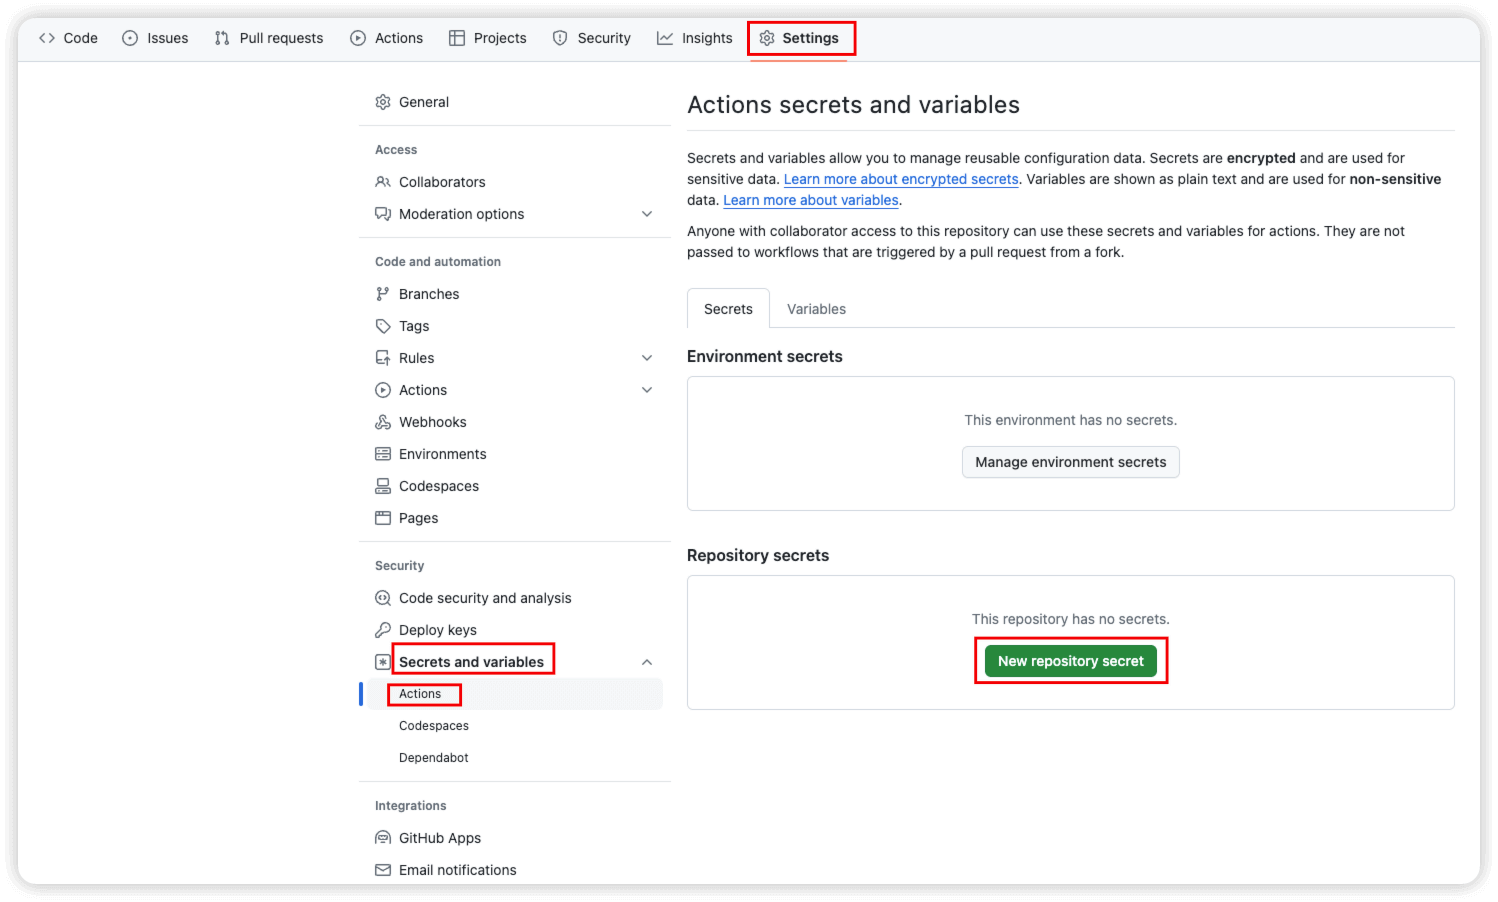
Task: Select the Settings tab
Action: tap(799, 38)
